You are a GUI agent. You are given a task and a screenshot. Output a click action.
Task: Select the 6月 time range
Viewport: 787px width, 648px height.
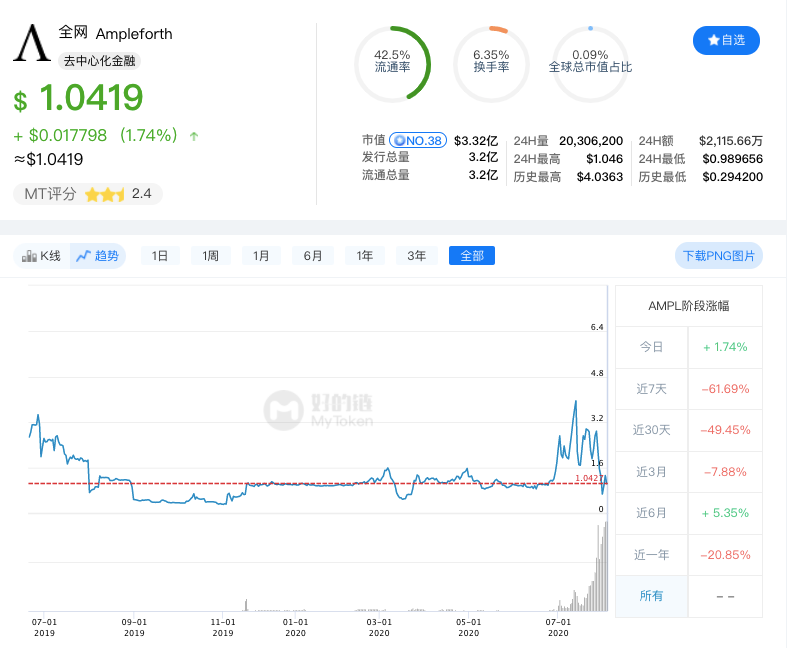[313, 256]
